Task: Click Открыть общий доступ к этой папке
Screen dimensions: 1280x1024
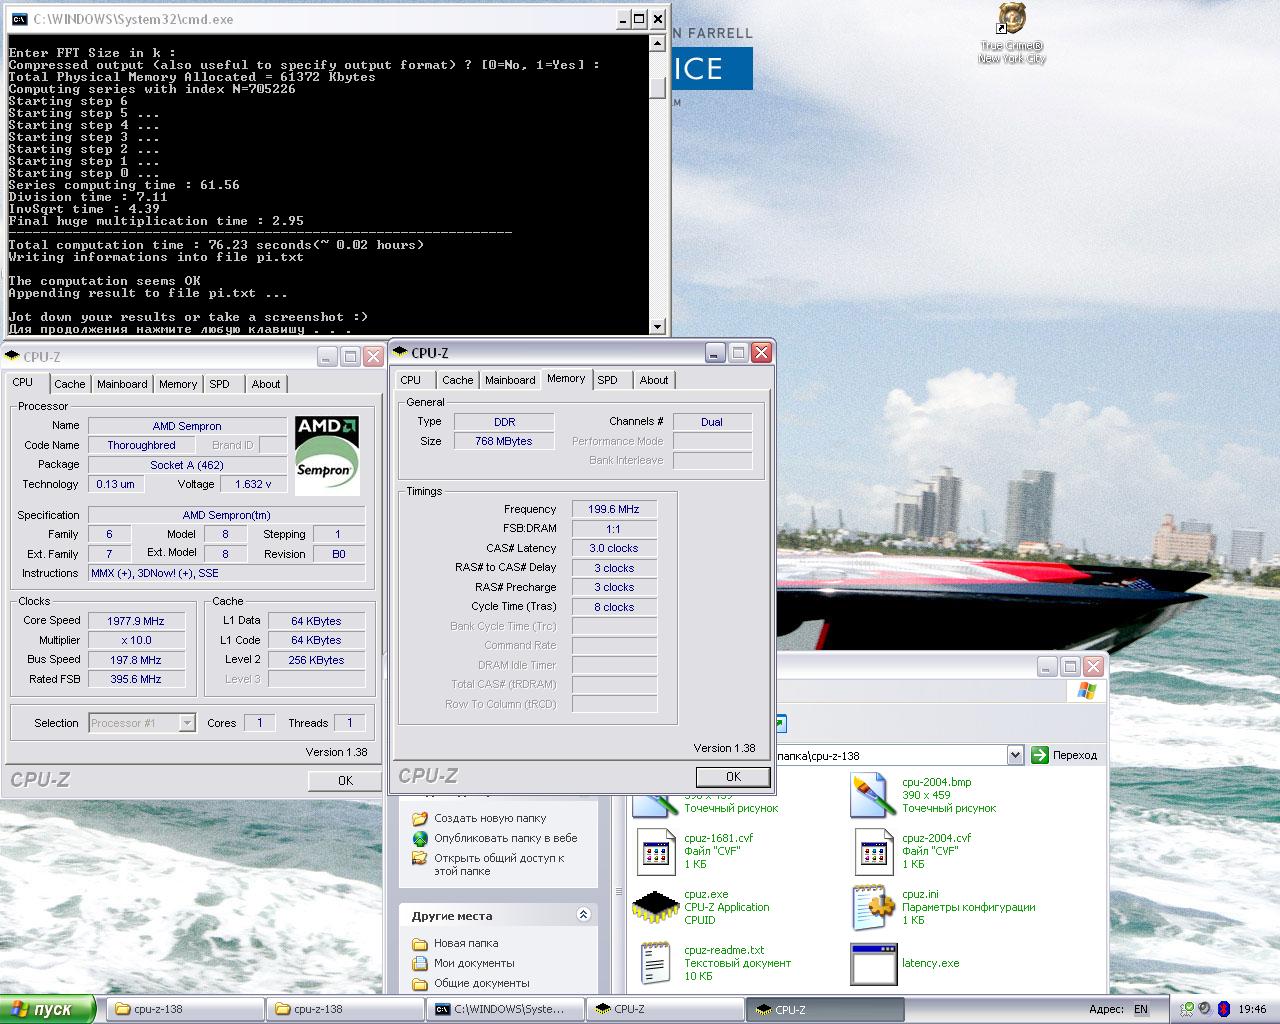Action: (499, 864)
